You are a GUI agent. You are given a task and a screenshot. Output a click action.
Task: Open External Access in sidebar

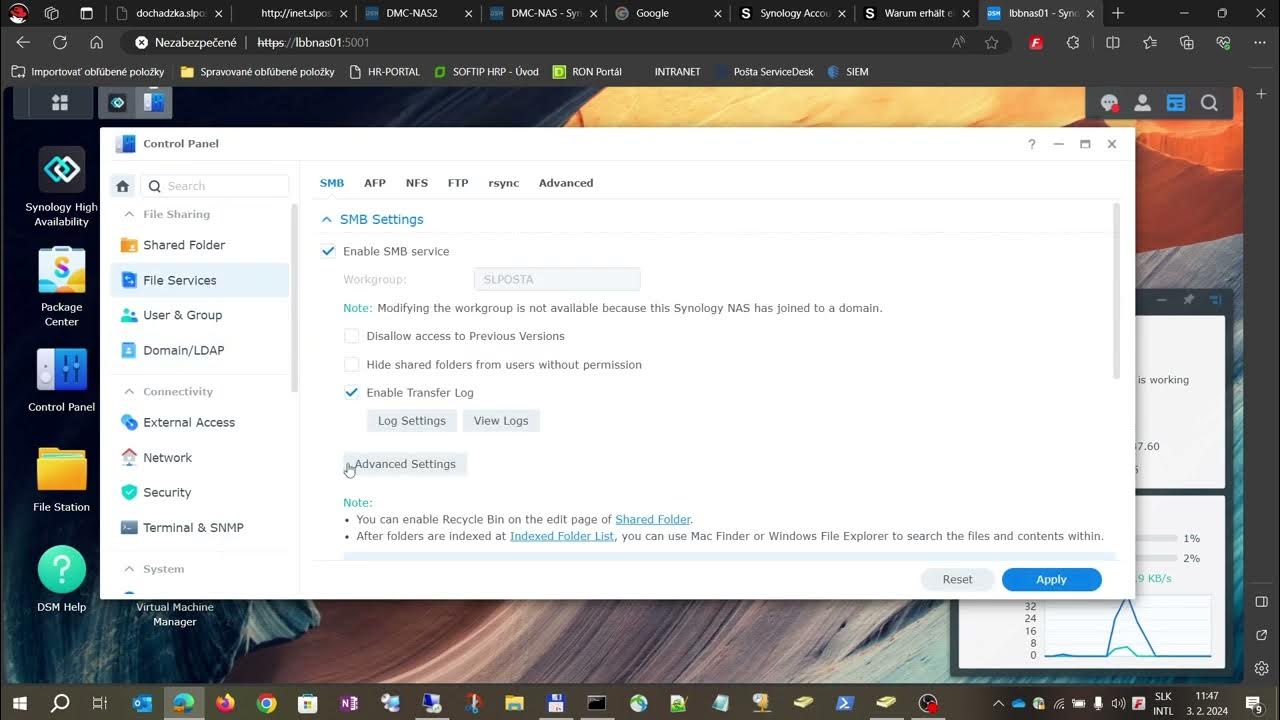tap(199, 422)
